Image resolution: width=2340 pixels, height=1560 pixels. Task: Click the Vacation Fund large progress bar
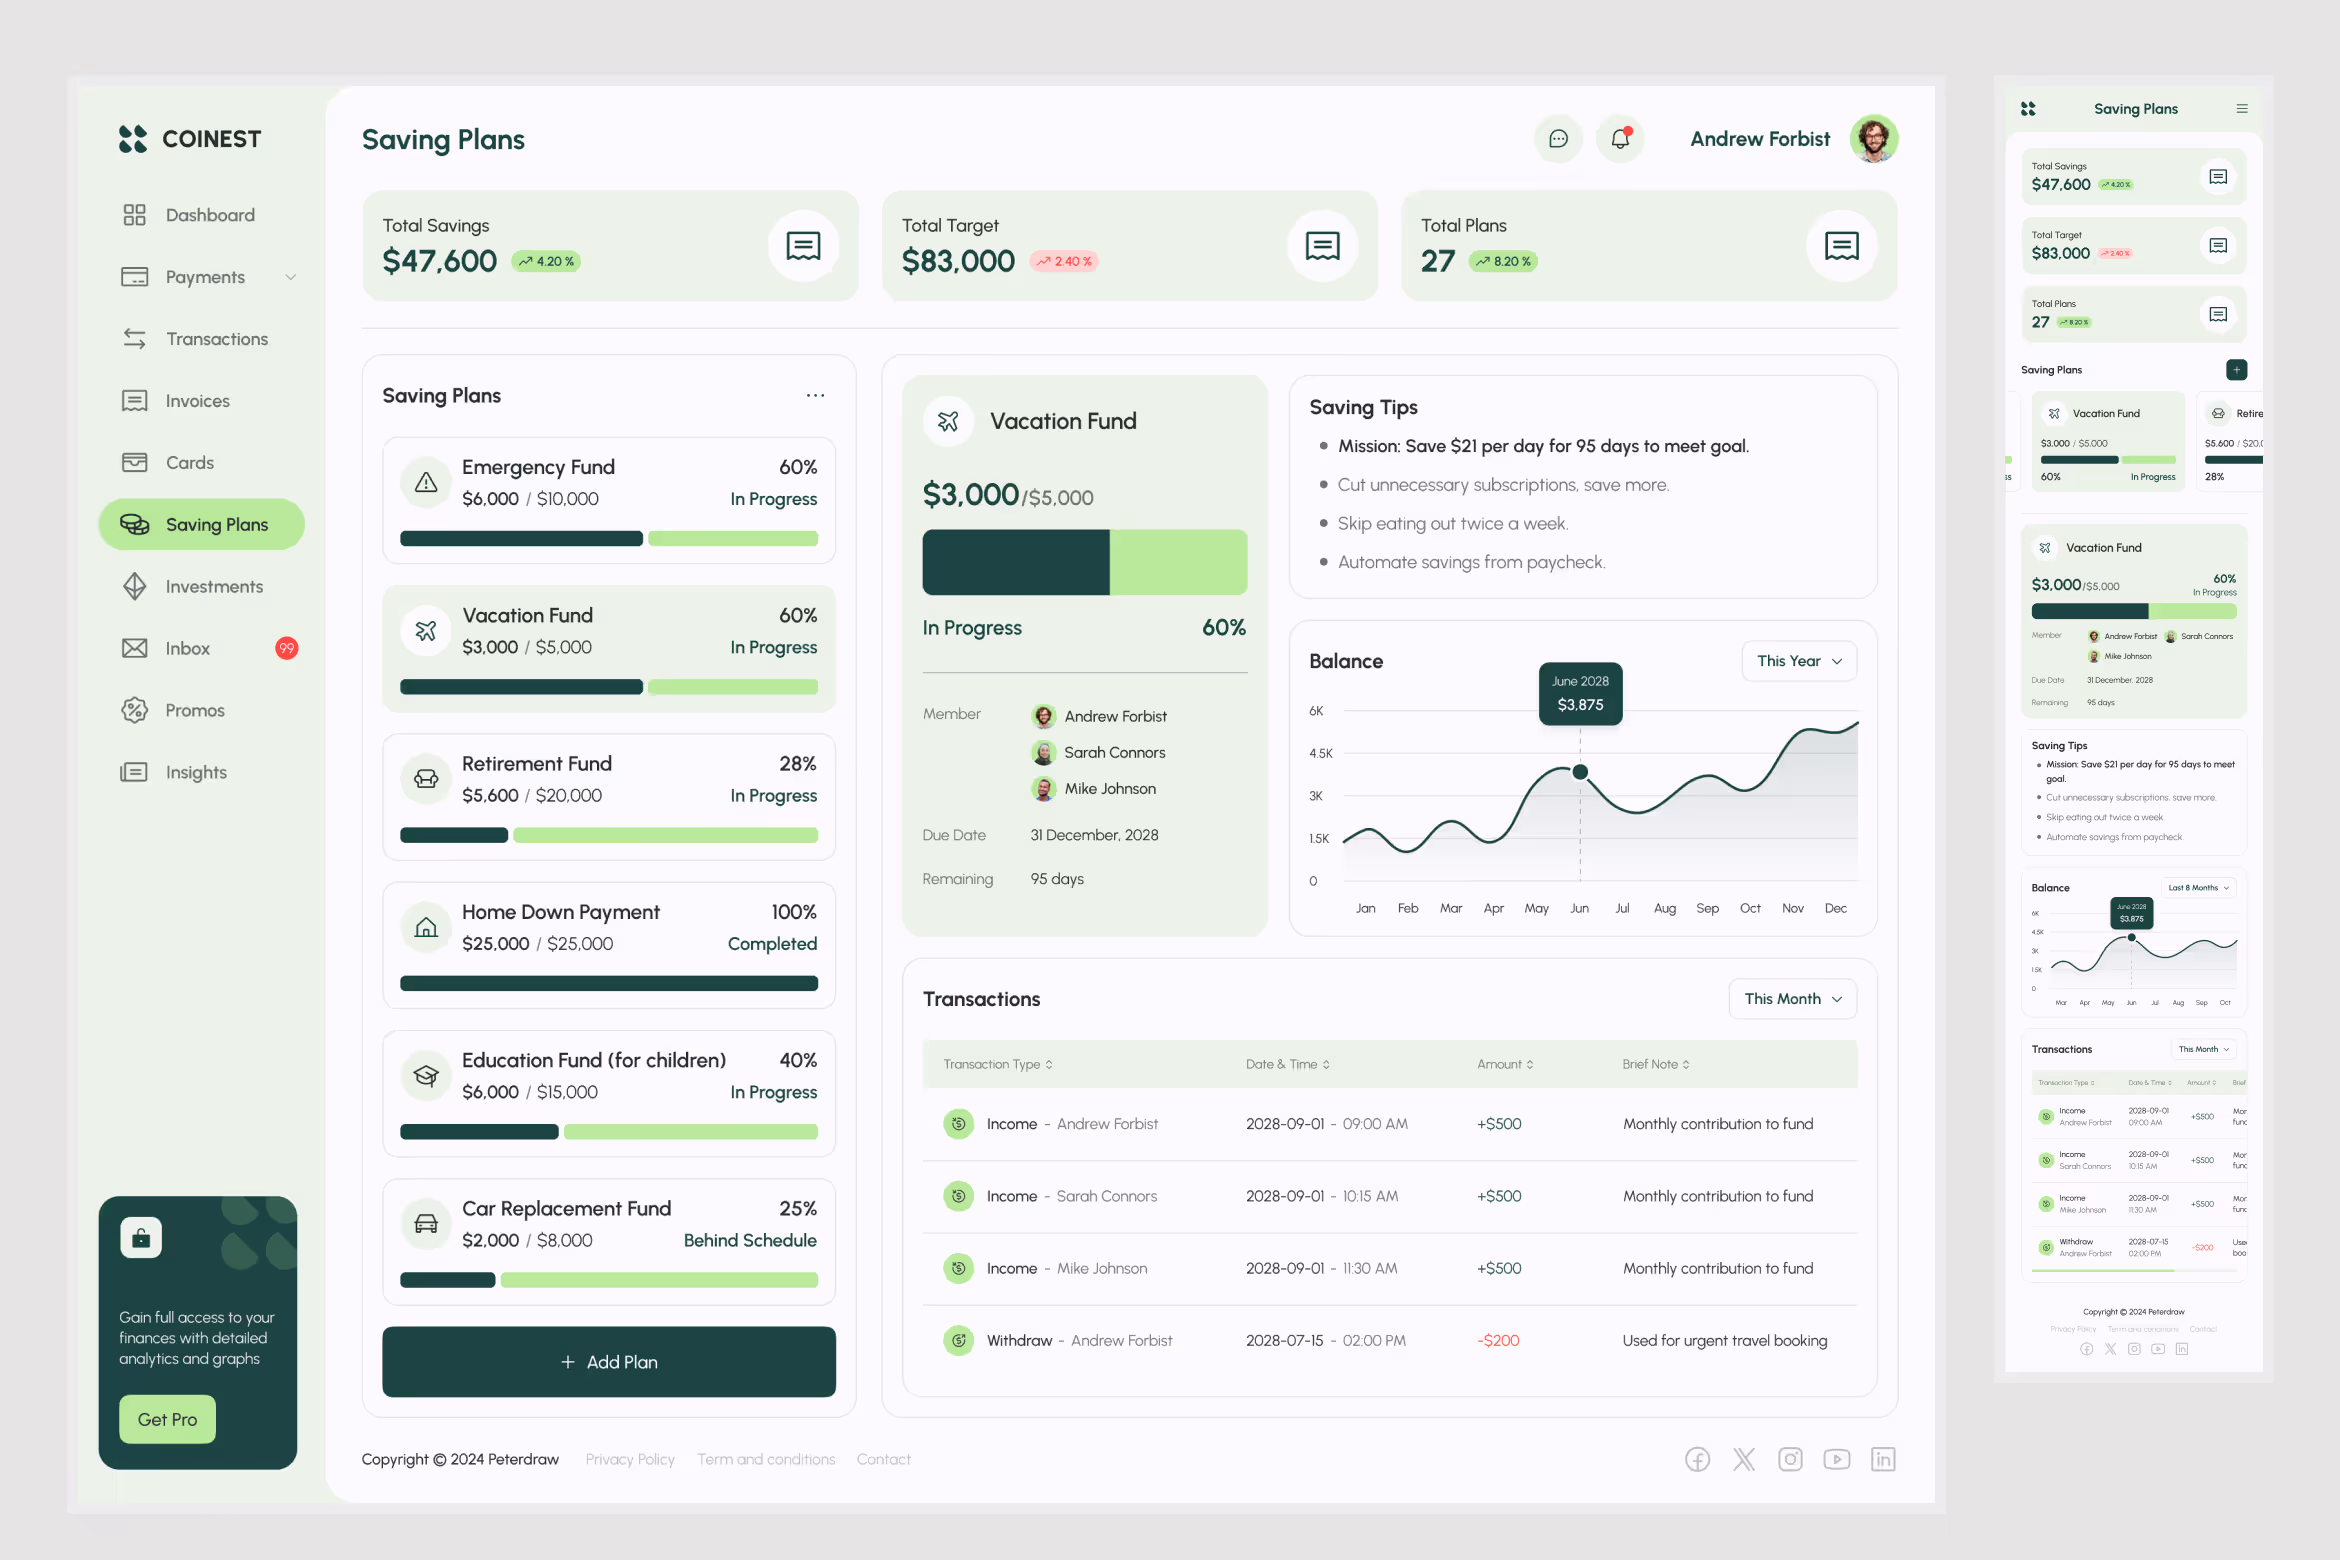pos(1084,562)
